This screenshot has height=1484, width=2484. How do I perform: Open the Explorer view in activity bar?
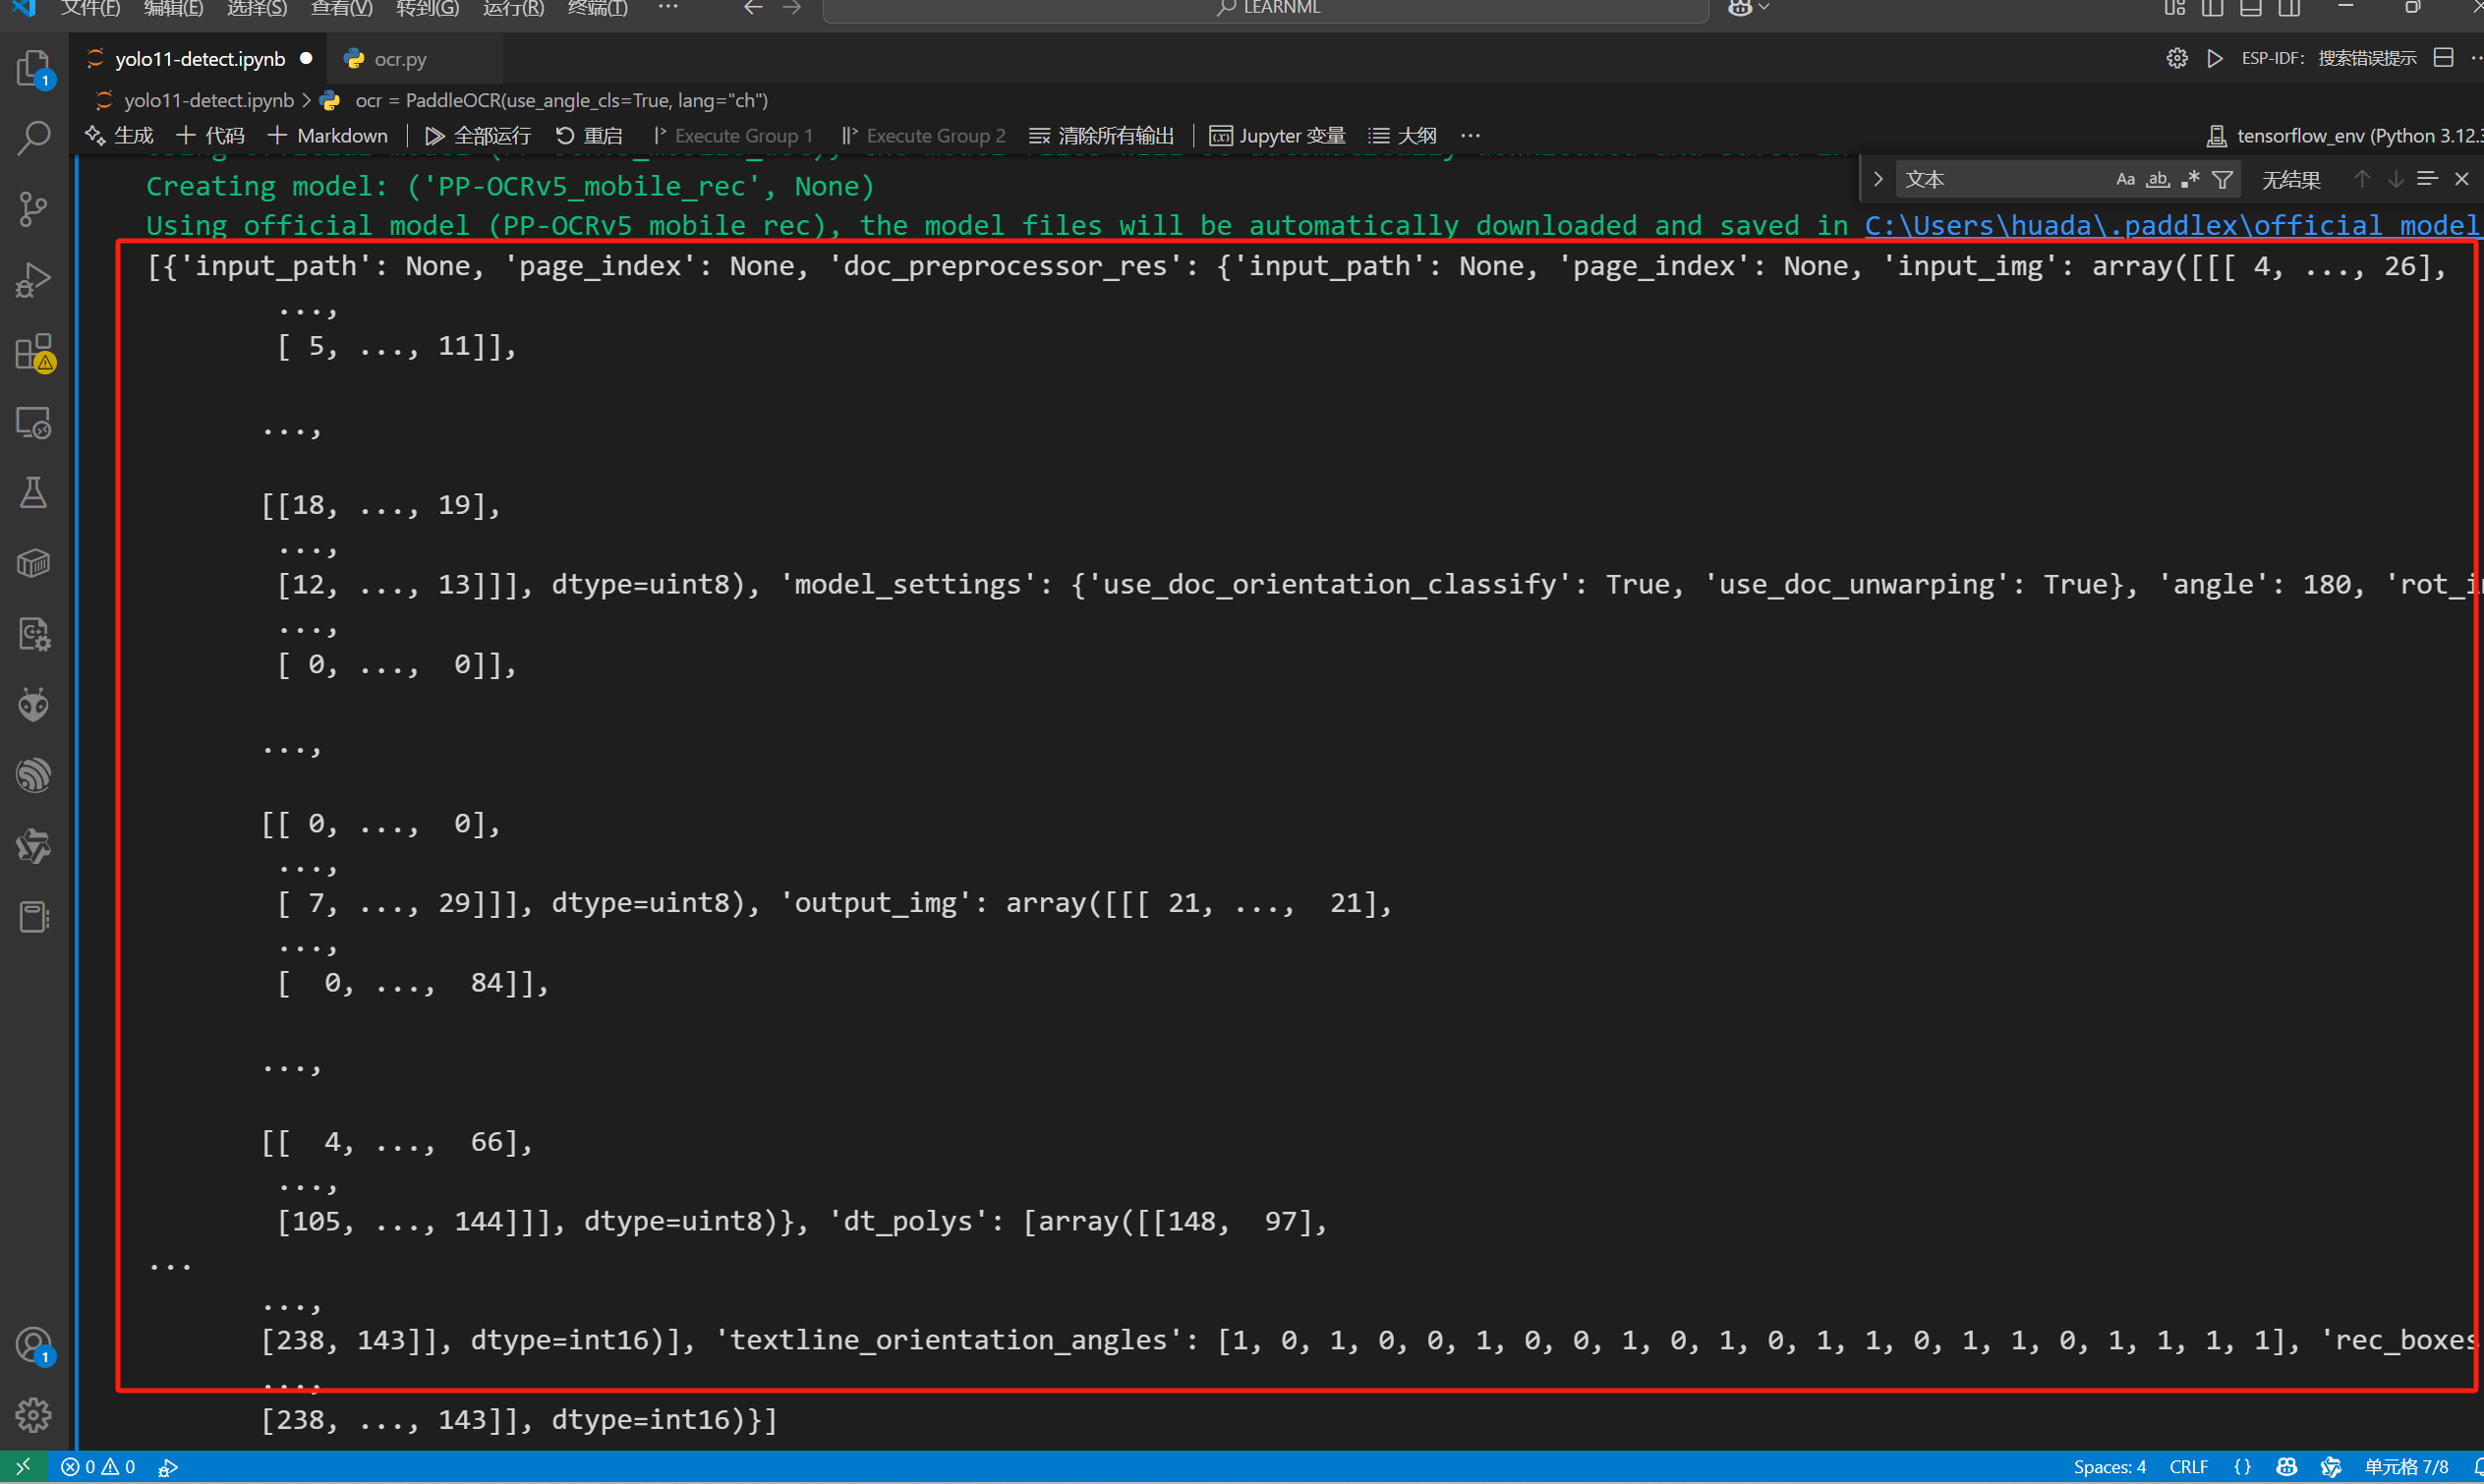(x=33, y=69)
